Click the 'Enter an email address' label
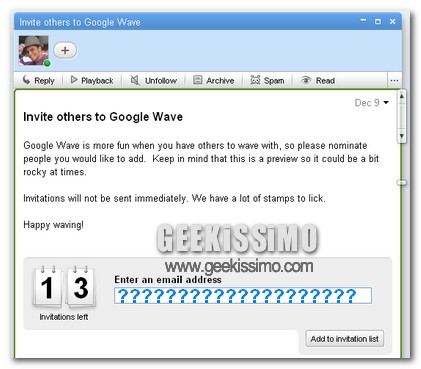This screenshot has height=369, width=421. [x=168, y=279]
